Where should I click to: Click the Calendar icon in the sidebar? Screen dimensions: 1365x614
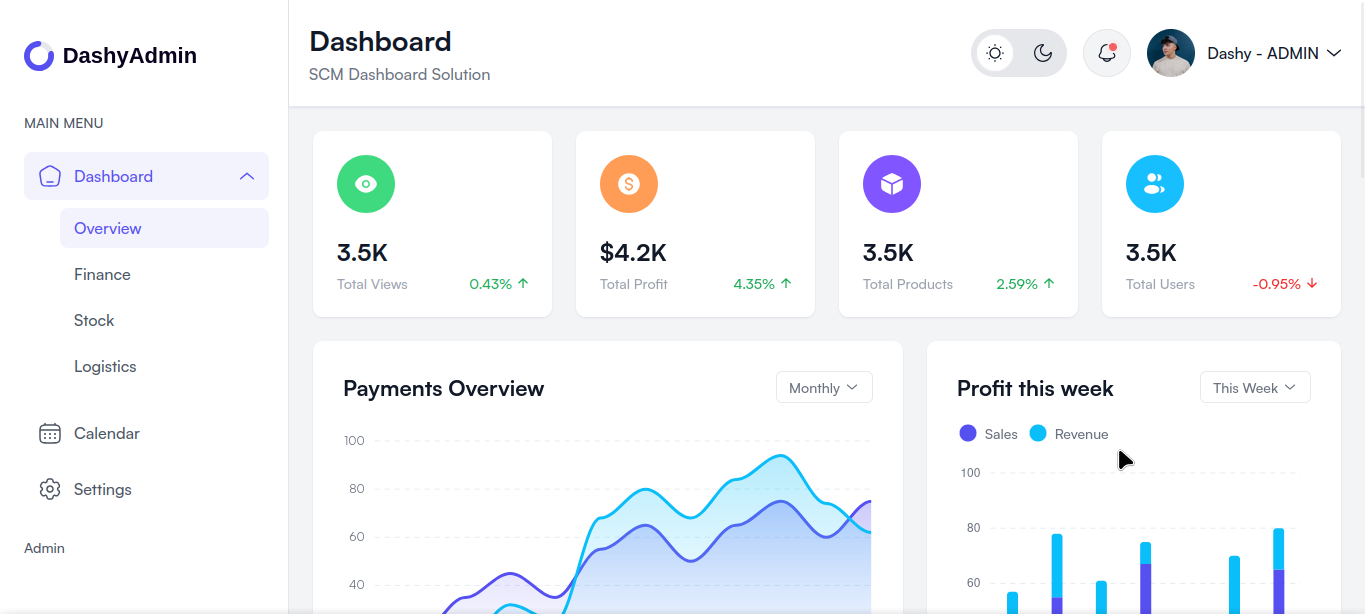coord(50,433)
